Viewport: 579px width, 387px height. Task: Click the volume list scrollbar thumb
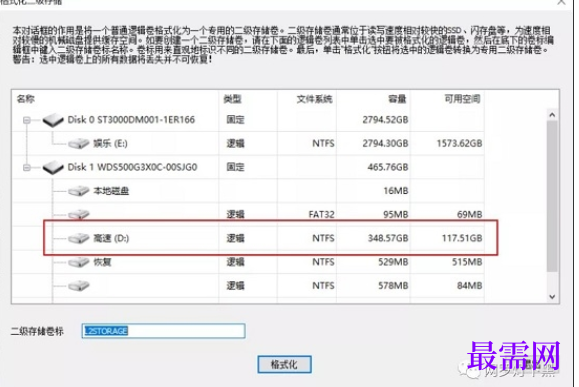(x=552, y=196)
